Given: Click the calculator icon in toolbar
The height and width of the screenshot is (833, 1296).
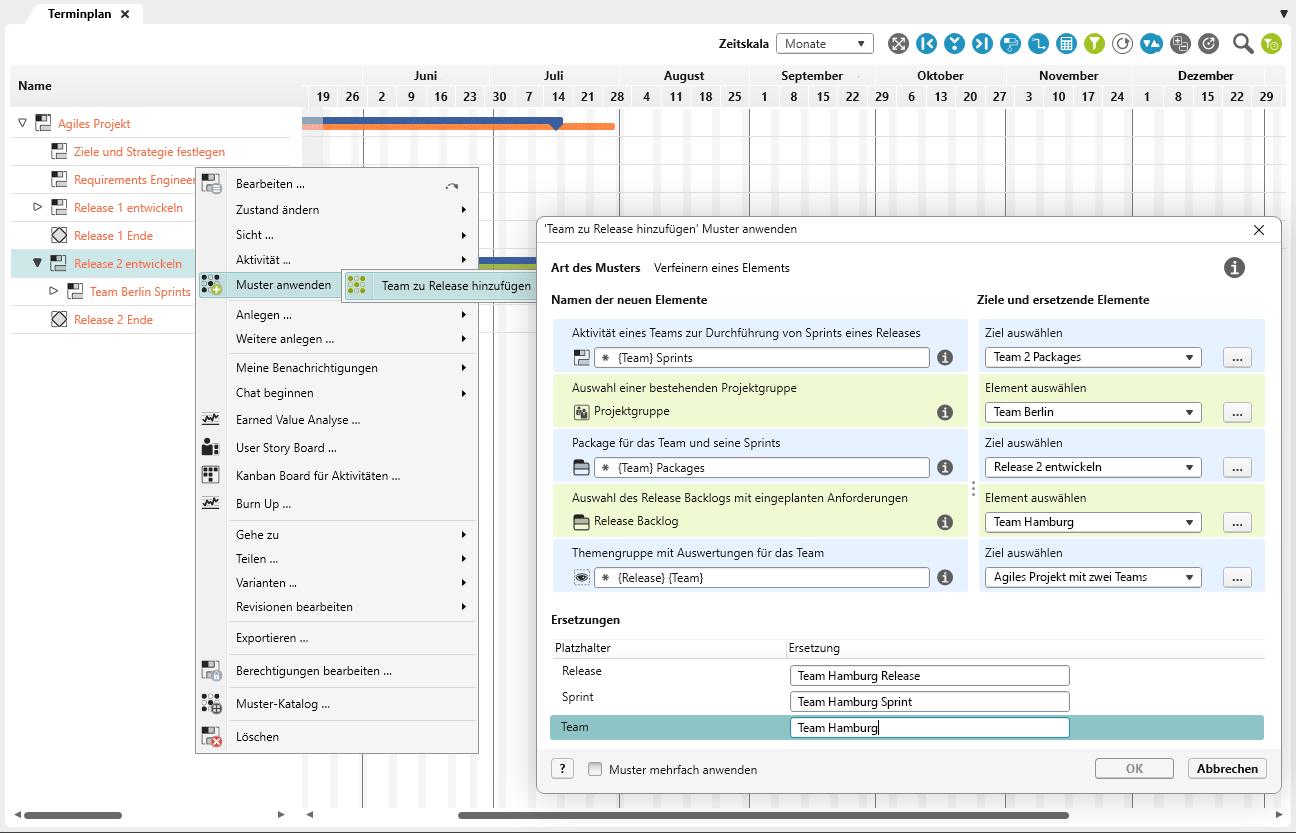Looking at the screenshot, I should (x=1067, y=43).
